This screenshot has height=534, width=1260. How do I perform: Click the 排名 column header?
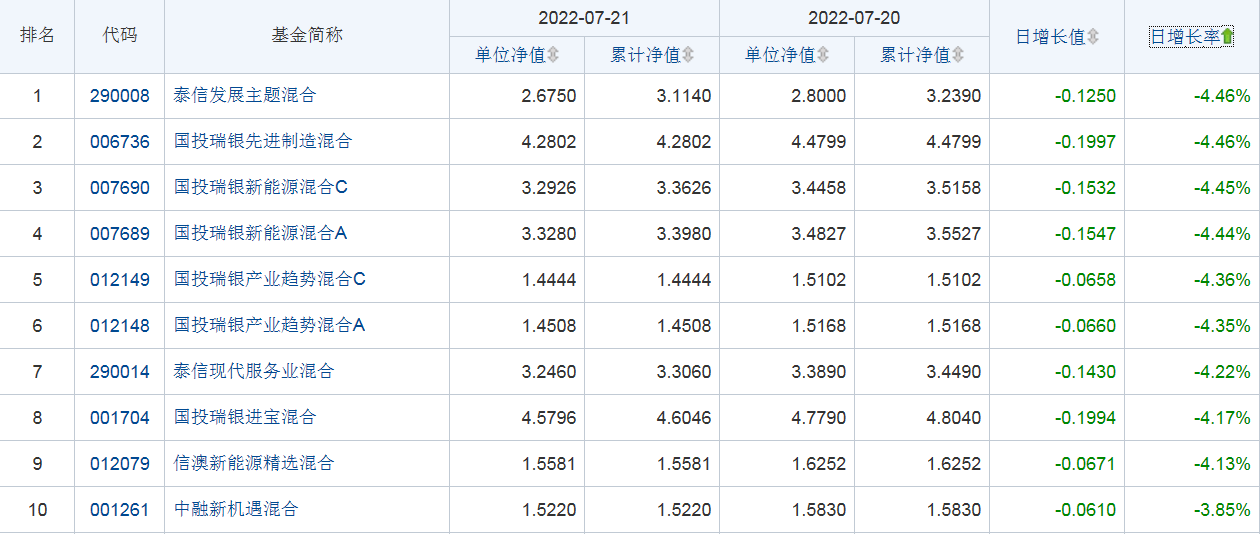[37, 35]
